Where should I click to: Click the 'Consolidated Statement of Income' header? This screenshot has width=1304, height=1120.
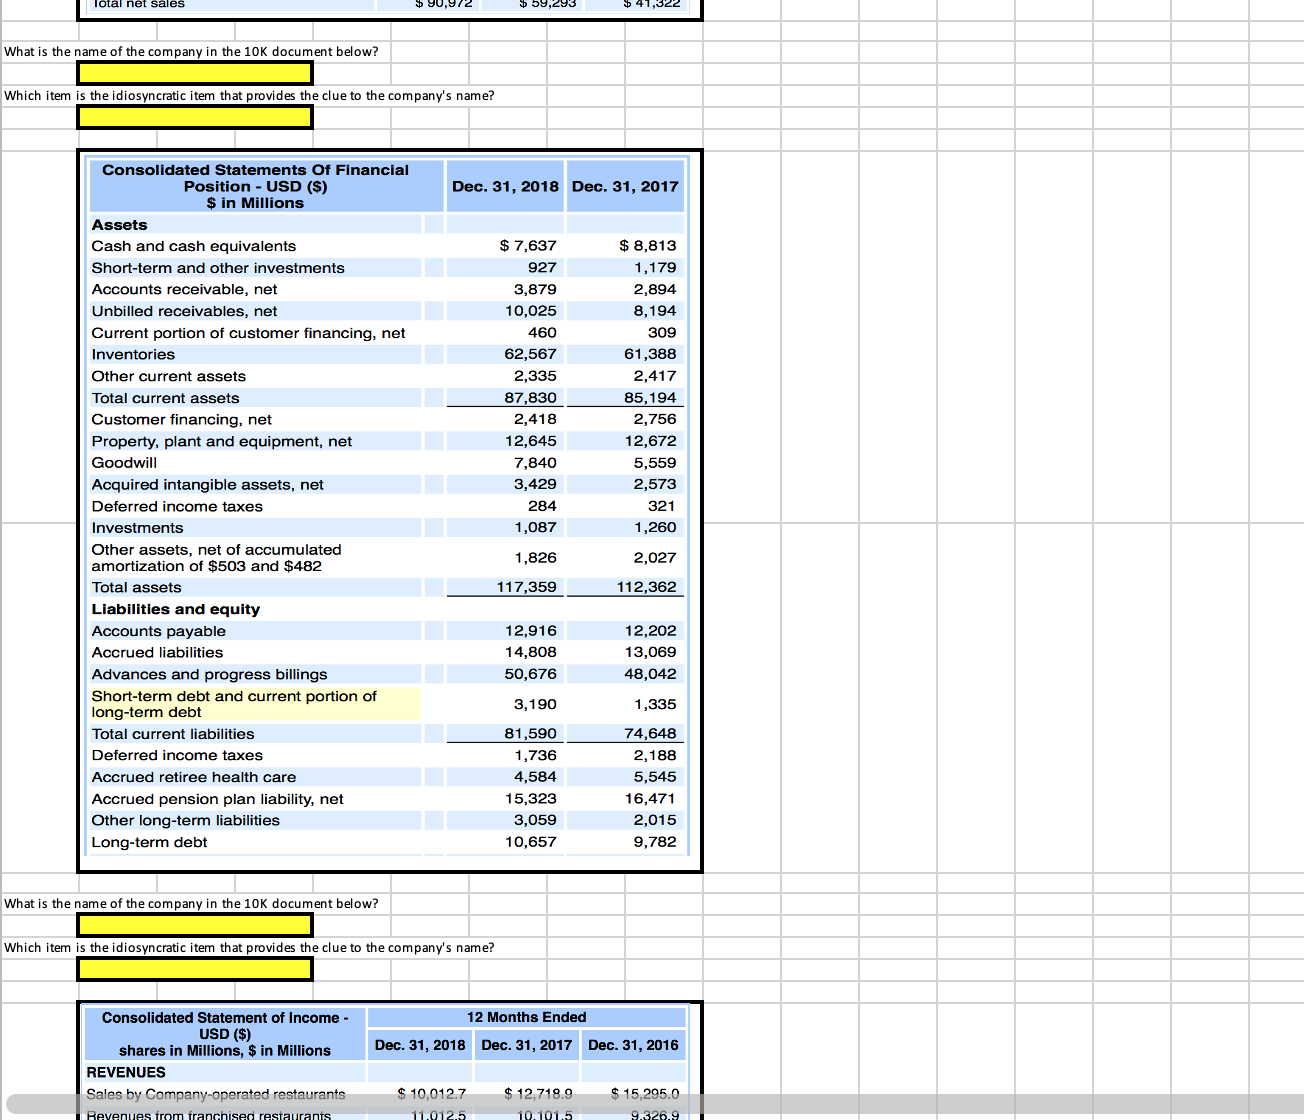tap(225, 1034)
